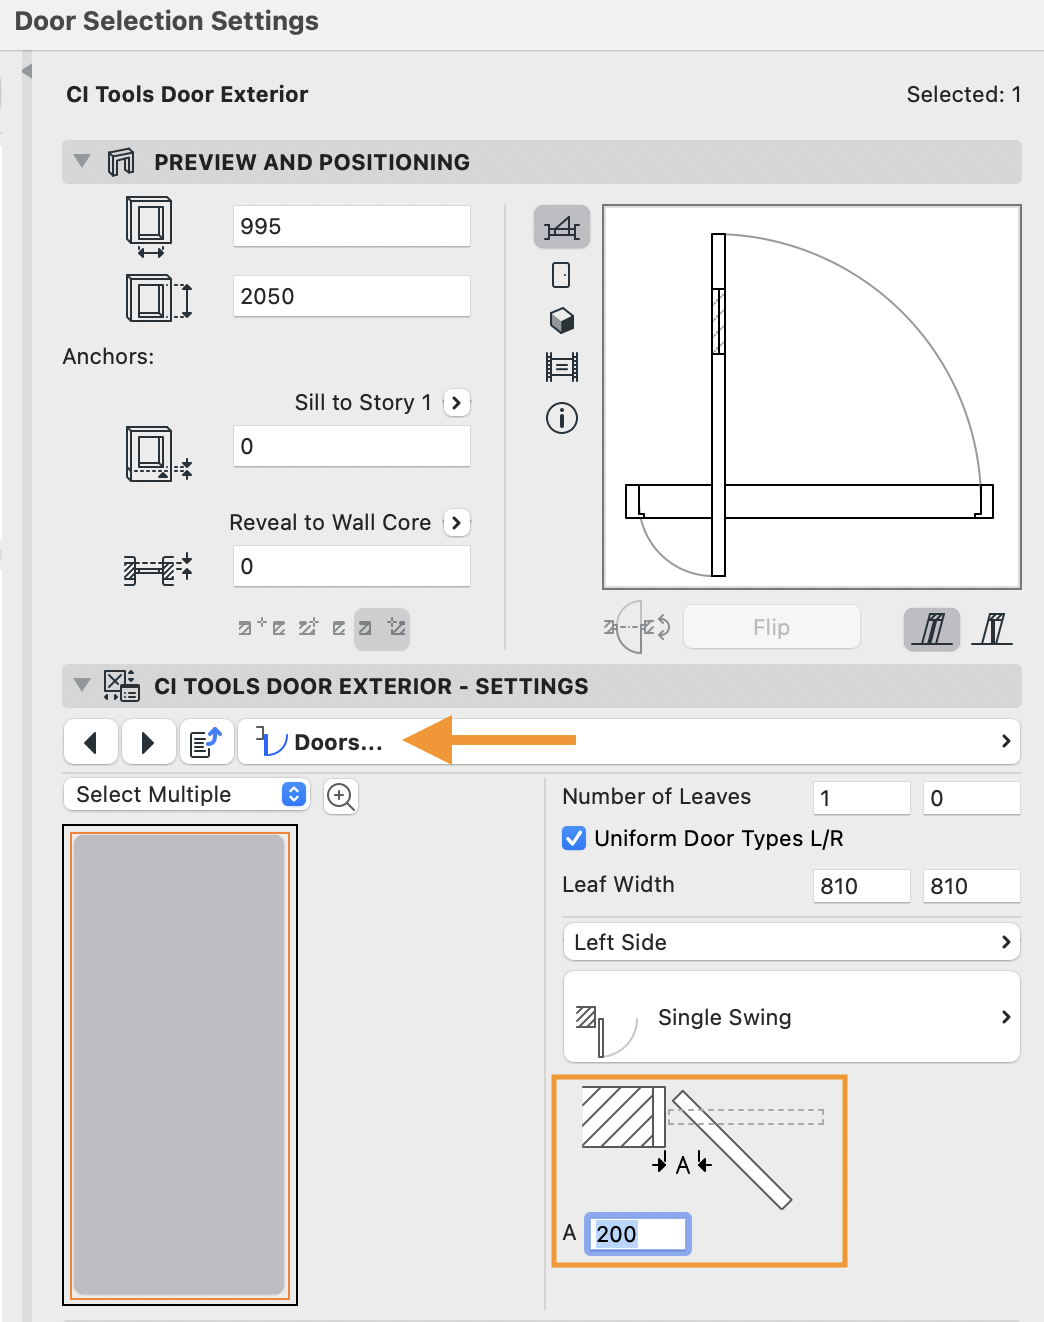Click the Anchors: label
Viewport: 1044px width, 1322px height.
pos(108,357)
